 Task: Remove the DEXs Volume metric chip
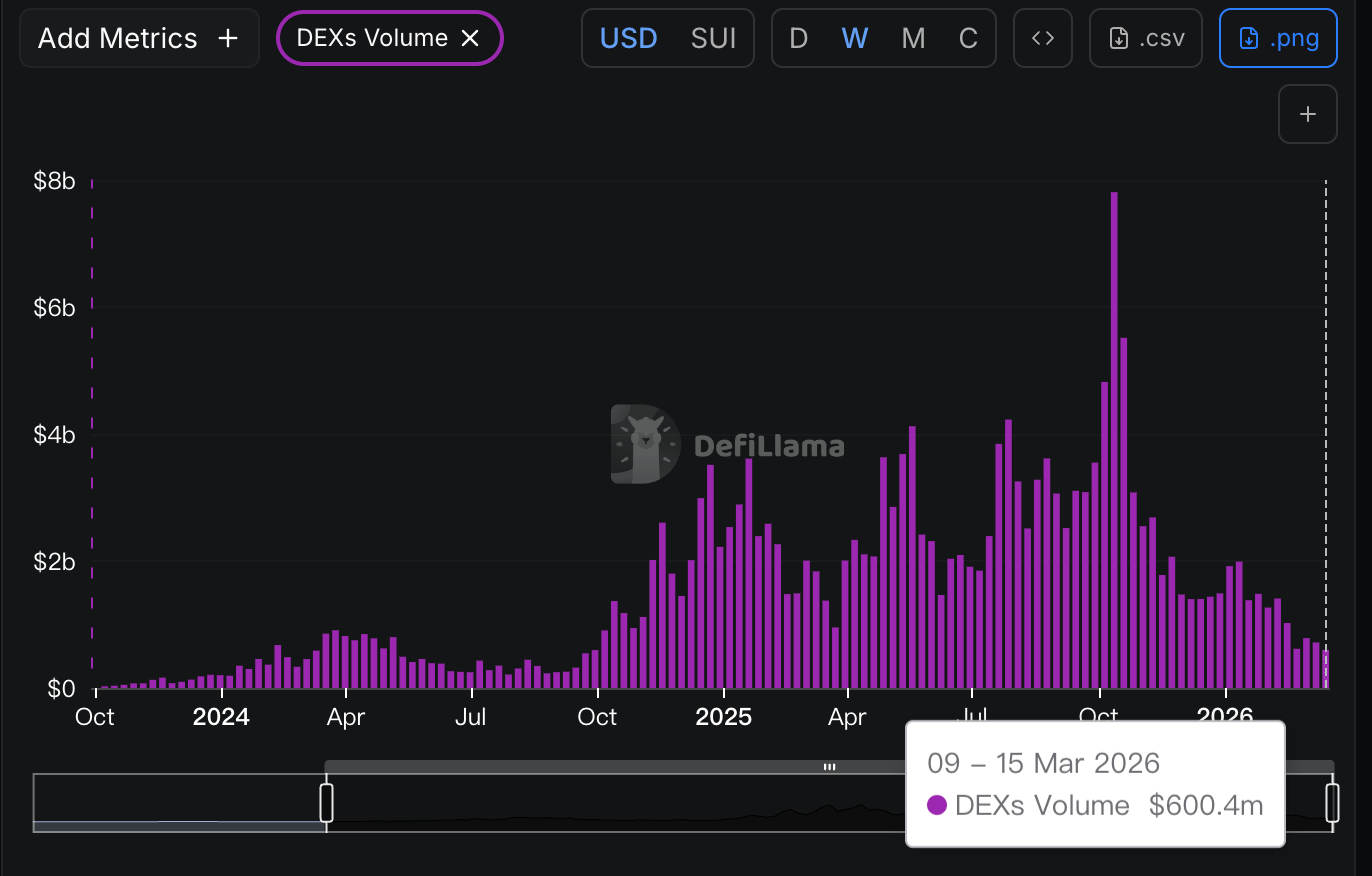(x=470, y=38)
